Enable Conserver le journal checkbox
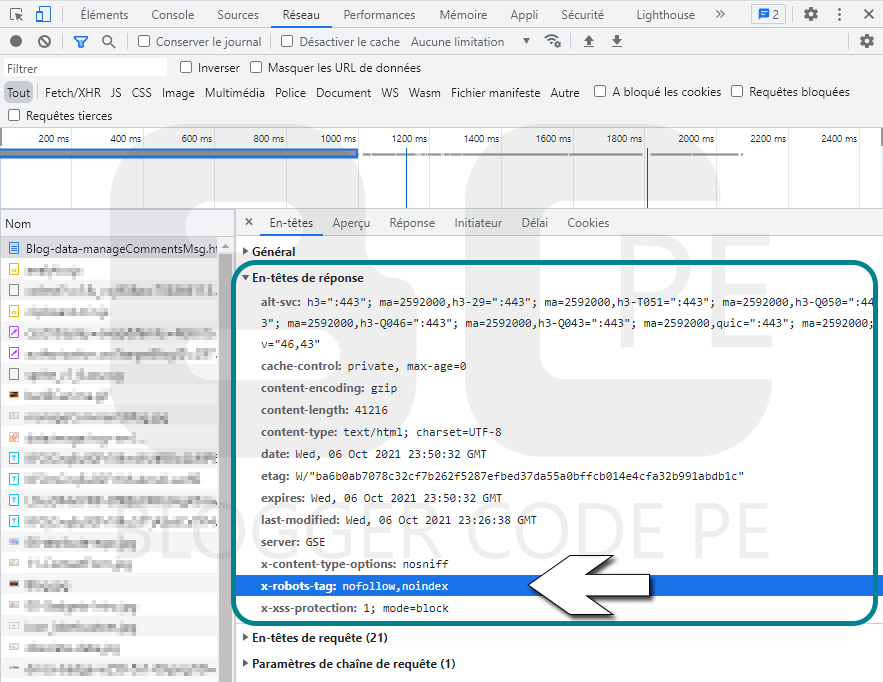Screen dimensions: 883x682 point(144,41)
